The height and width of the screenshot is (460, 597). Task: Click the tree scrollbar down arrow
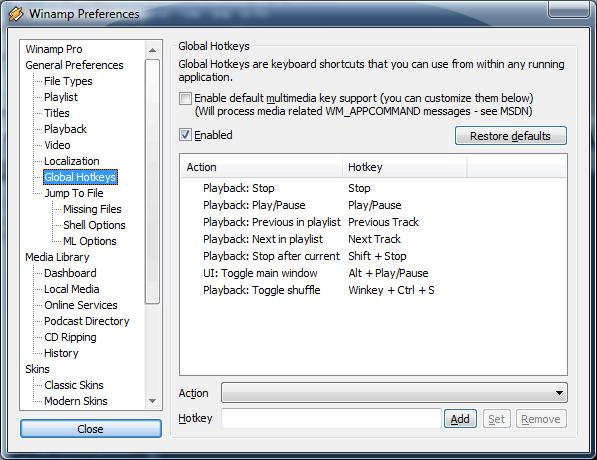coord(152,401)
